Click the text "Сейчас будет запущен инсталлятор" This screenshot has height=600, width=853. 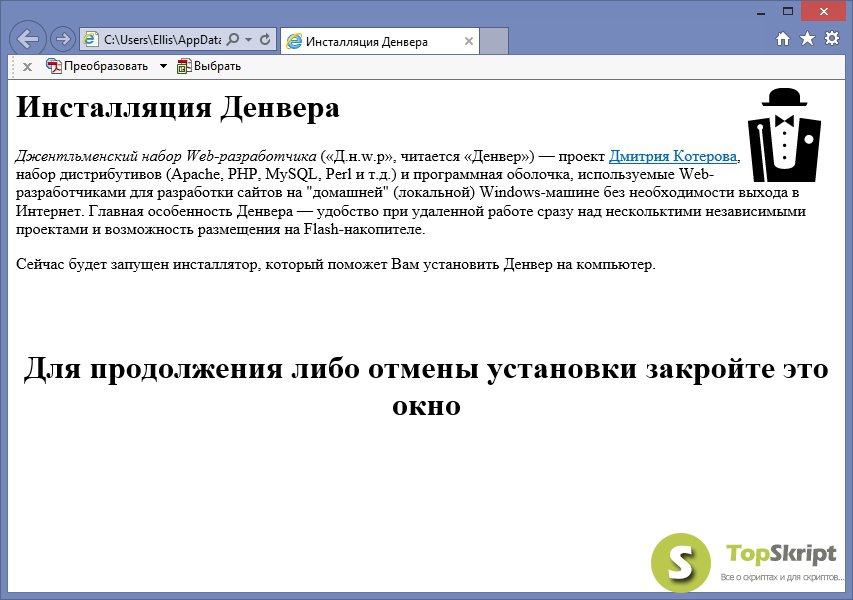[138, 264]
